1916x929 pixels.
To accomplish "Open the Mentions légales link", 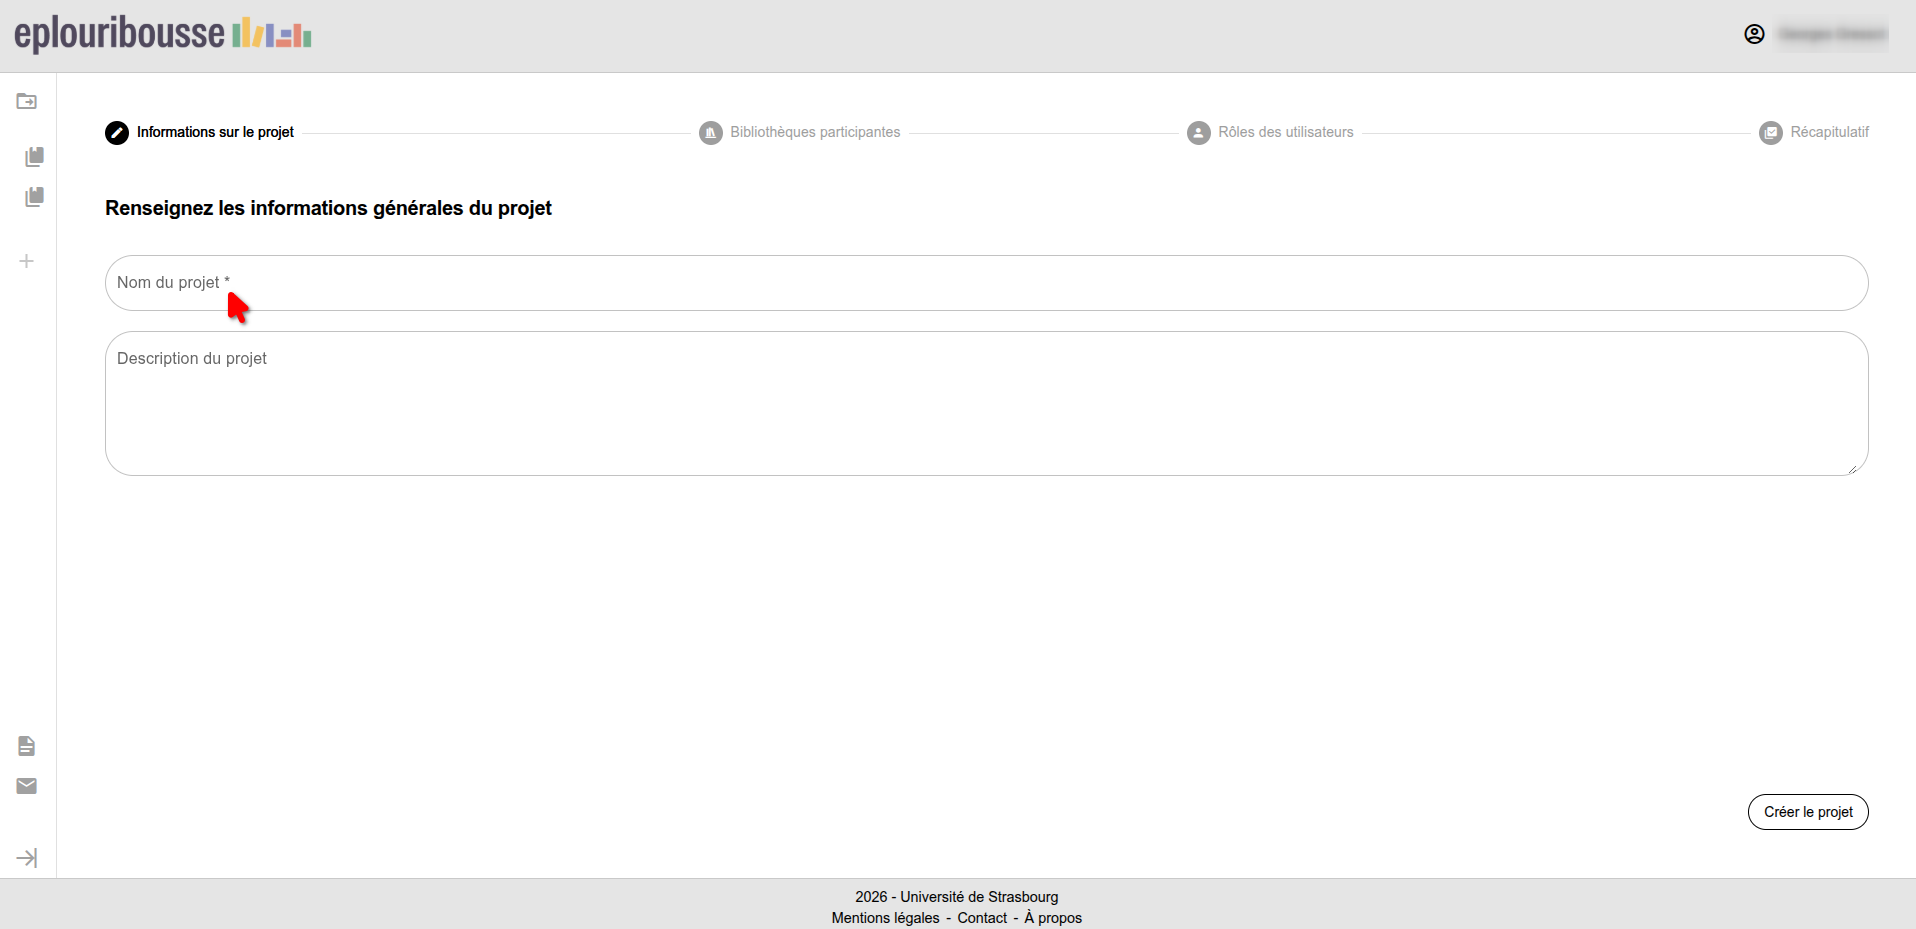I will tap(885, 918).
